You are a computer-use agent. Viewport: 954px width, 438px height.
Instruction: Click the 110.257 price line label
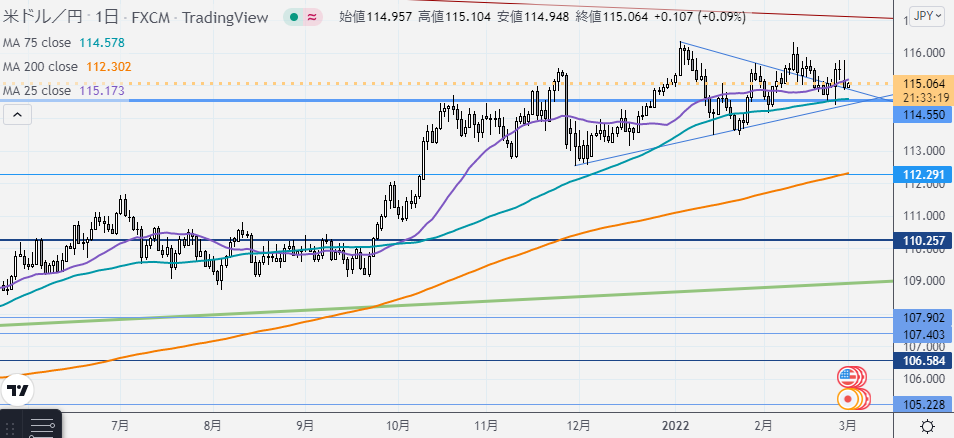click(924, 241)
